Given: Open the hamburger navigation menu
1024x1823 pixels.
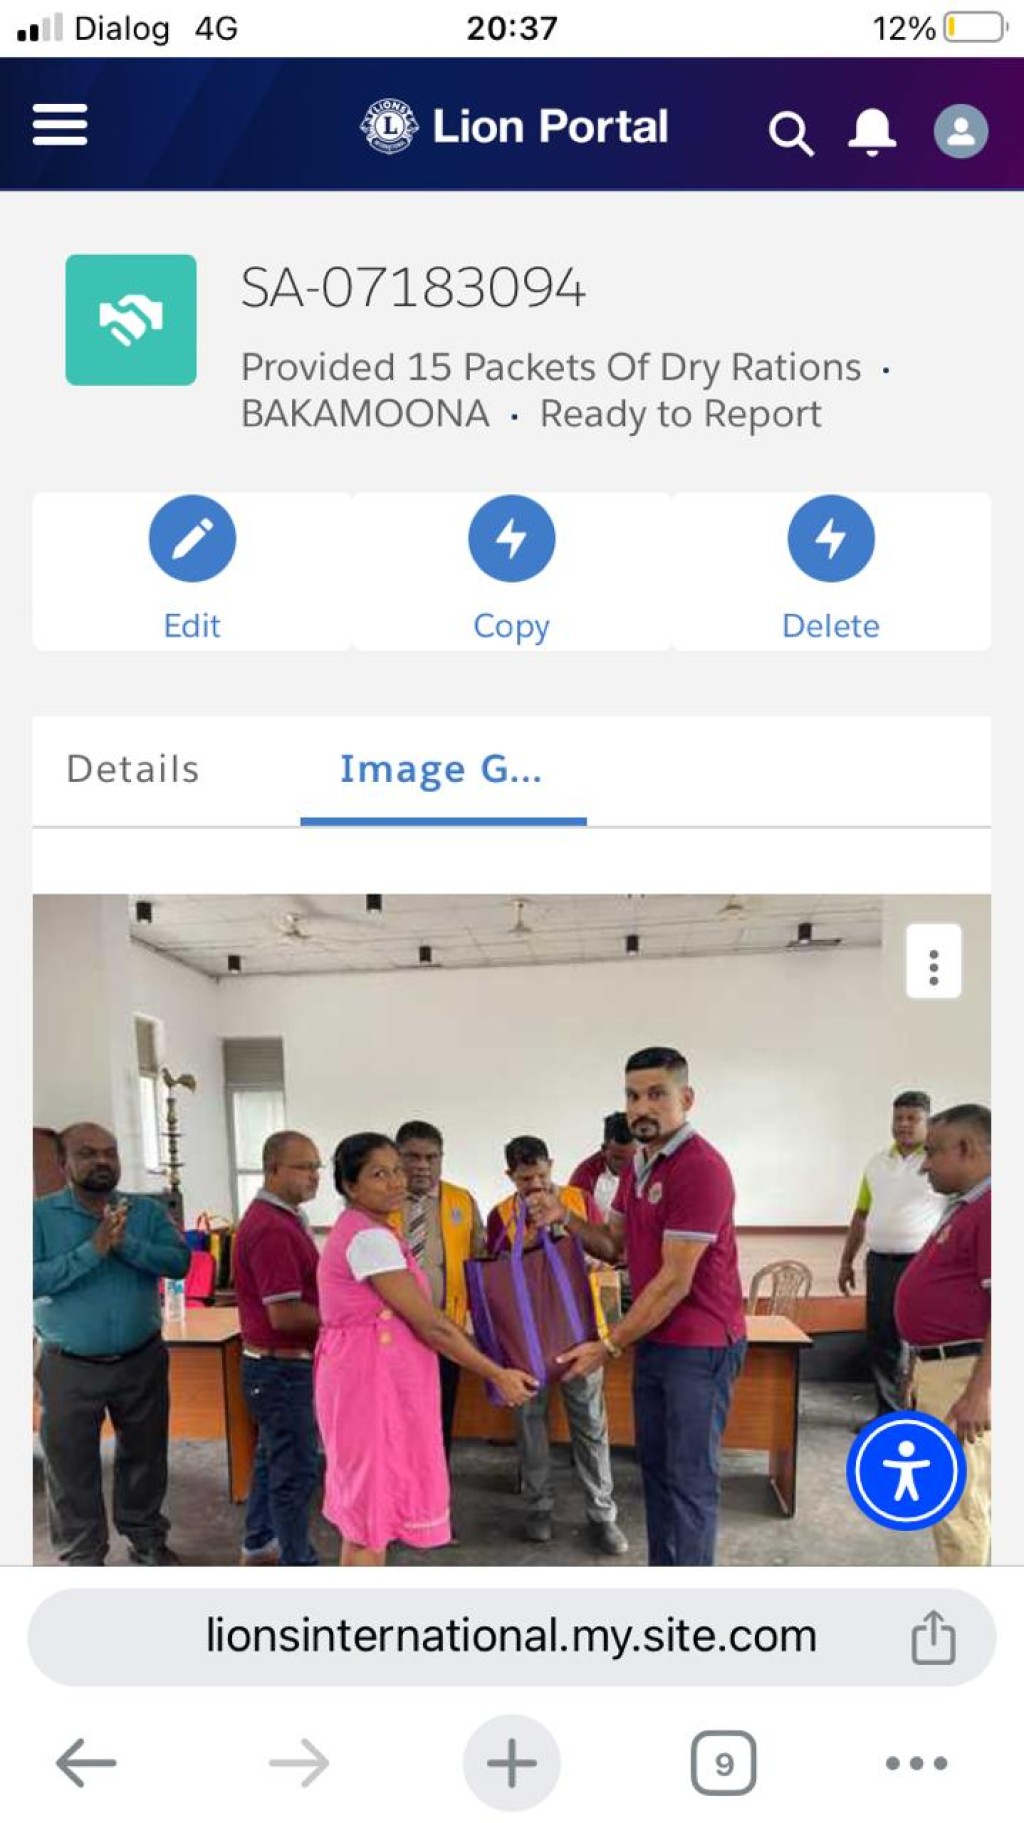Looking at the screenshot, I should point(60,125).
